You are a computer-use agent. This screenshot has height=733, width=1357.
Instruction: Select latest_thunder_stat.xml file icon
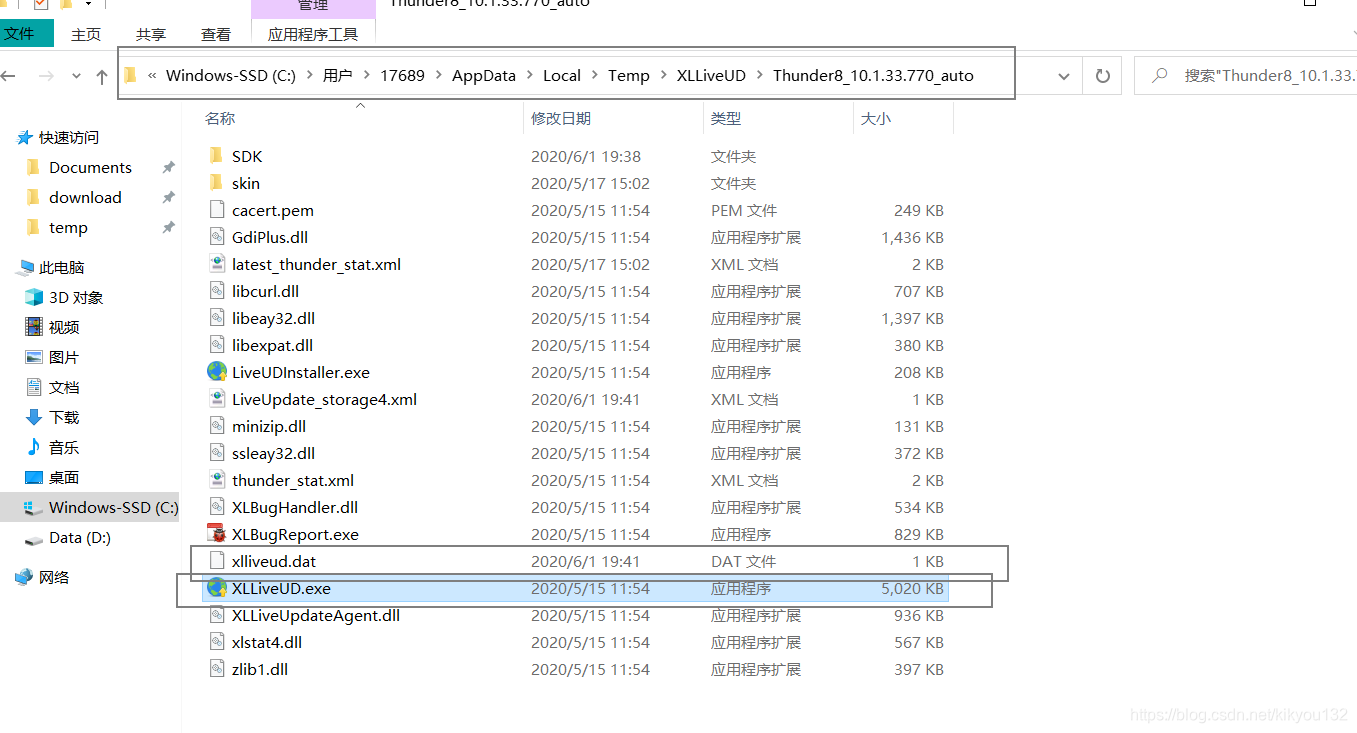(x=216, y=264)
